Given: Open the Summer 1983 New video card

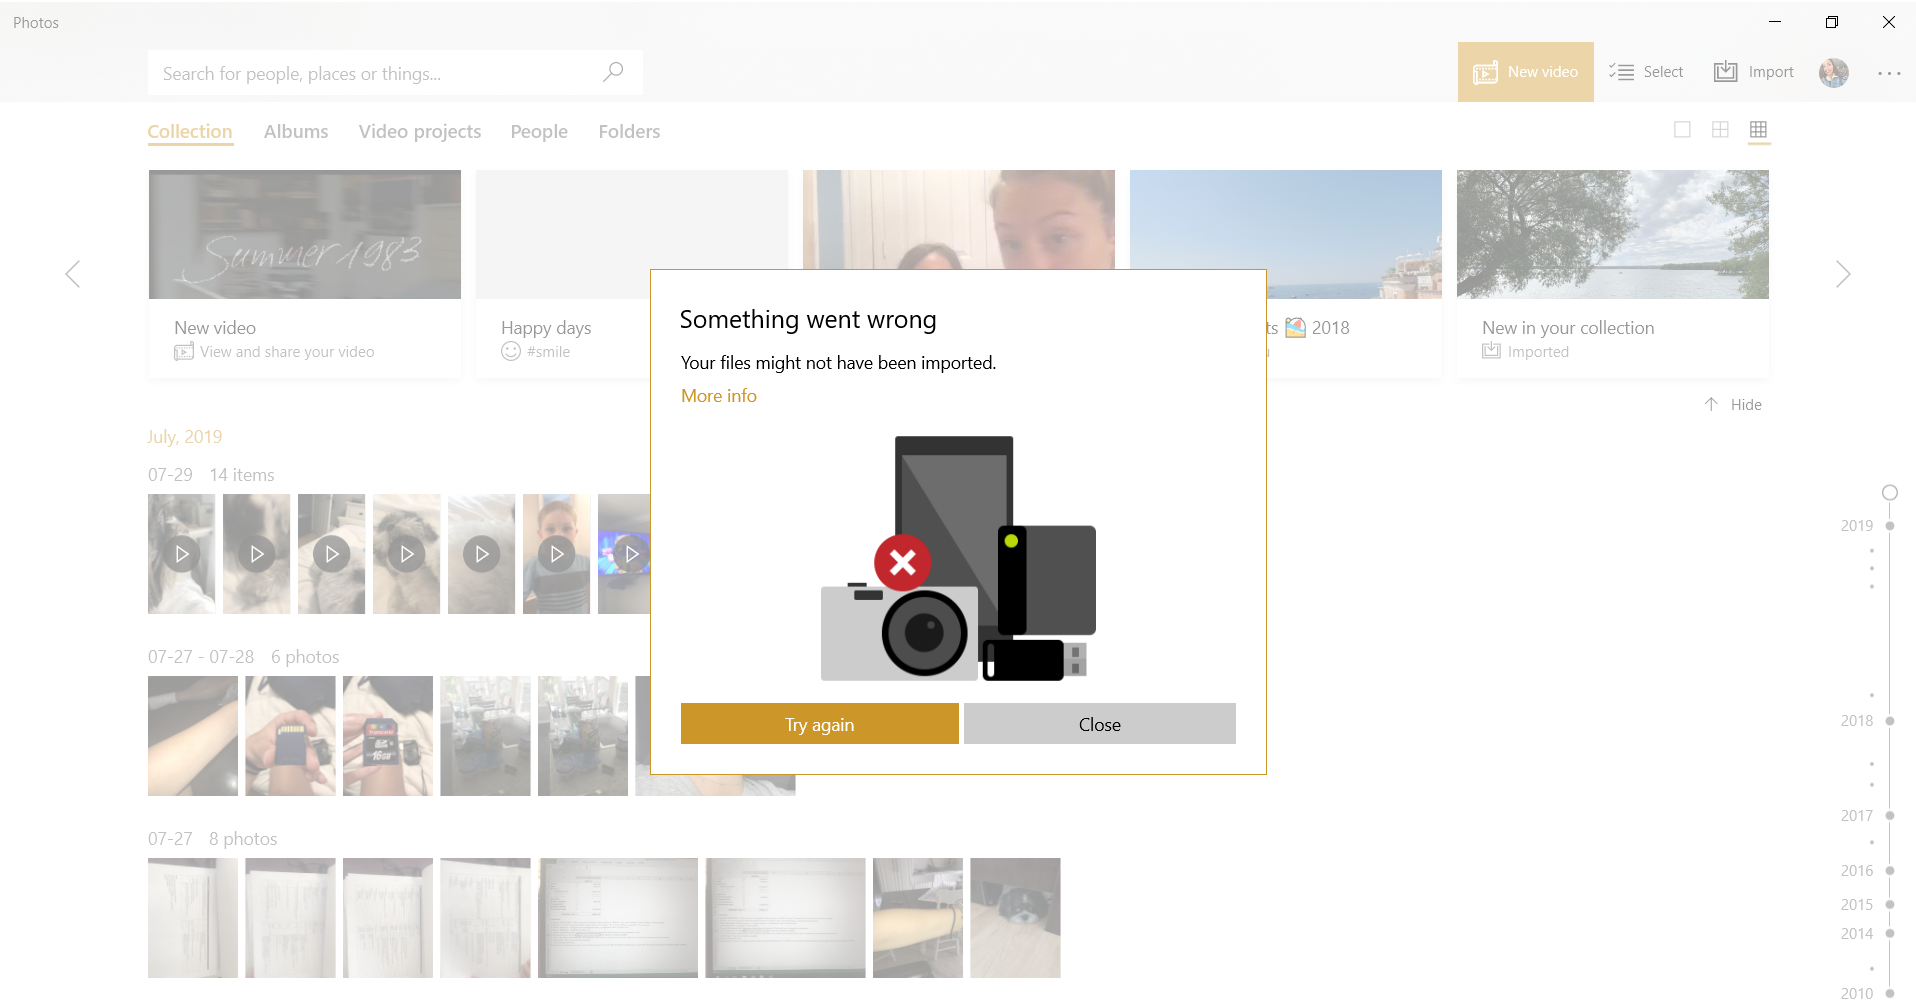Looking at the screenshot, I should click(x=305, y=273).
